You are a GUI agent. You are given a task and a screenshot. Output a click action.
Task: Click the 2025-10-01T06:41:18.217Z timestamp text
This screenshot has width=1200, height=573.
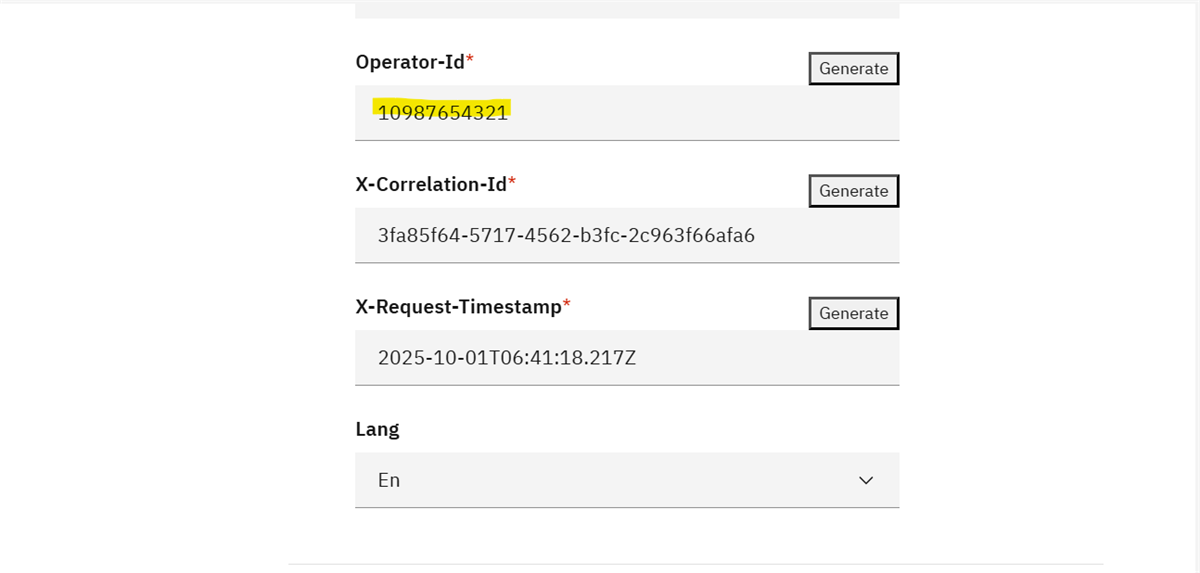point(506,358)
